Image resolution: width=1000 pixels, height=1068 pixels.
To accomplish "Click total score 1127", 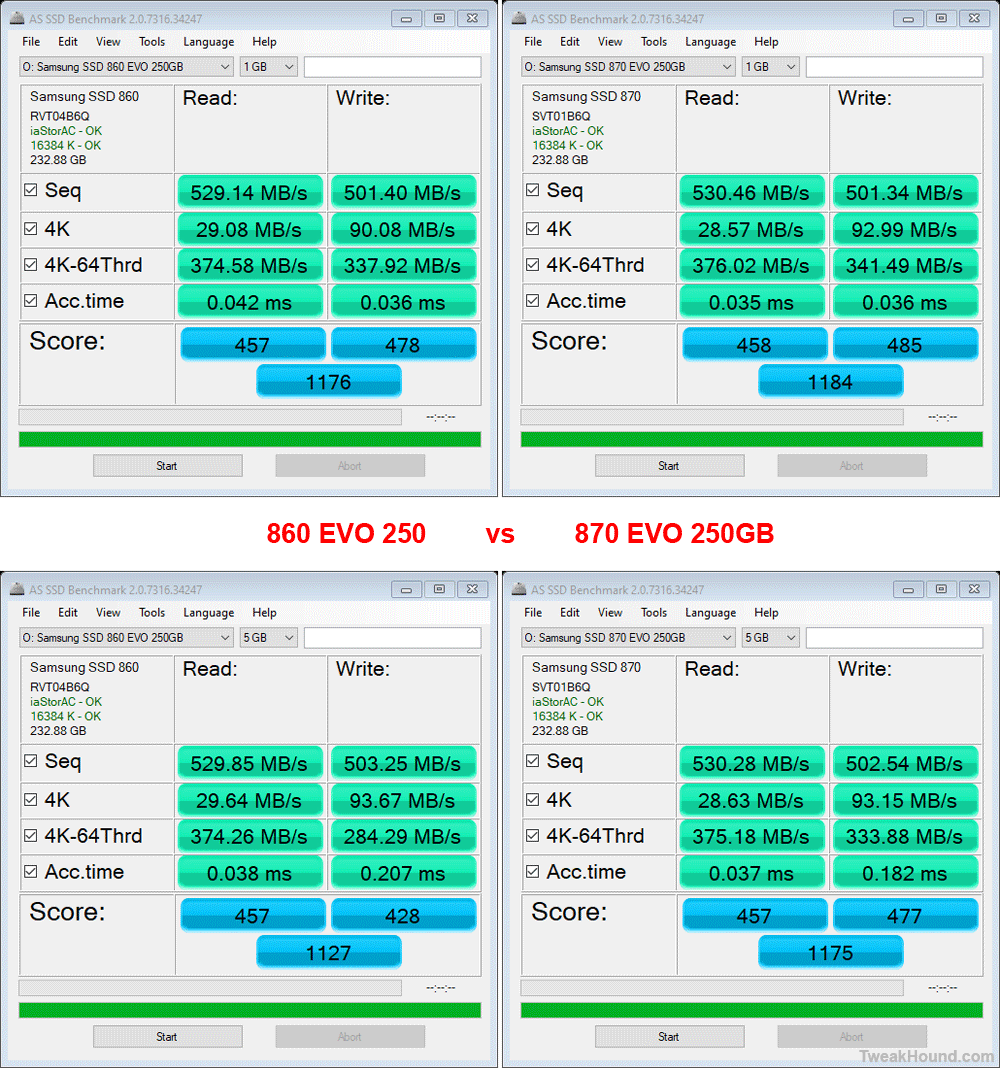I will pyautogui.click(x=329, y=952).
